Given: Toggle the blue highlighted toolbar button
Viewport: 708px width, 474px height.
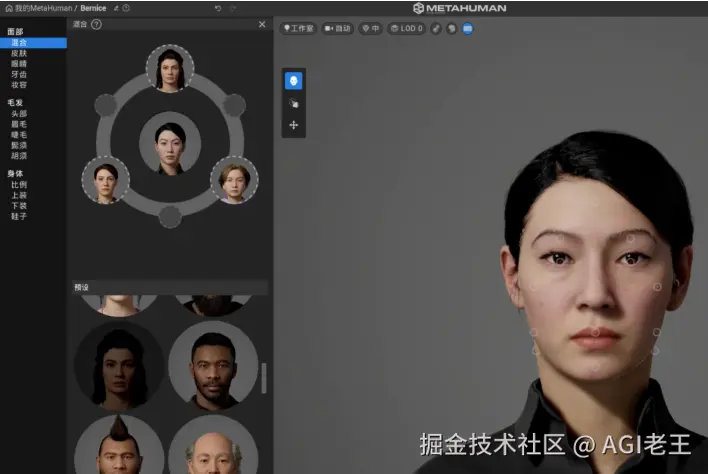Looking at the screenshot, I should click(468, 28).
